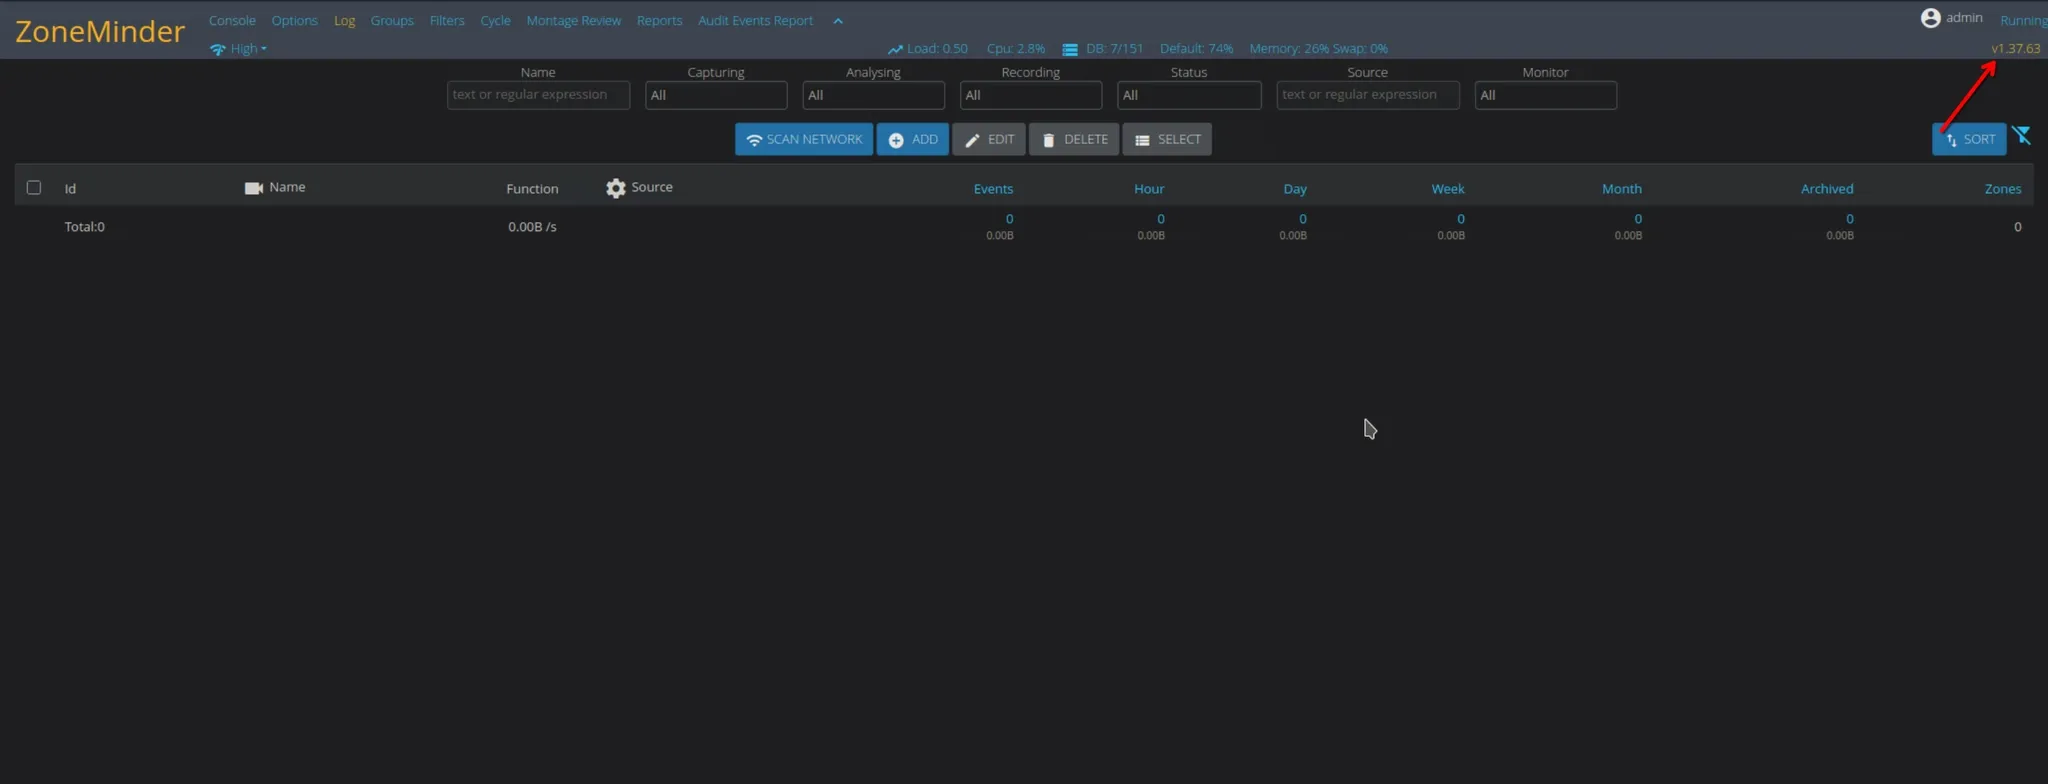Click the gear icon in Source header
Screen dimensions: 2048x784
(616, 188)
